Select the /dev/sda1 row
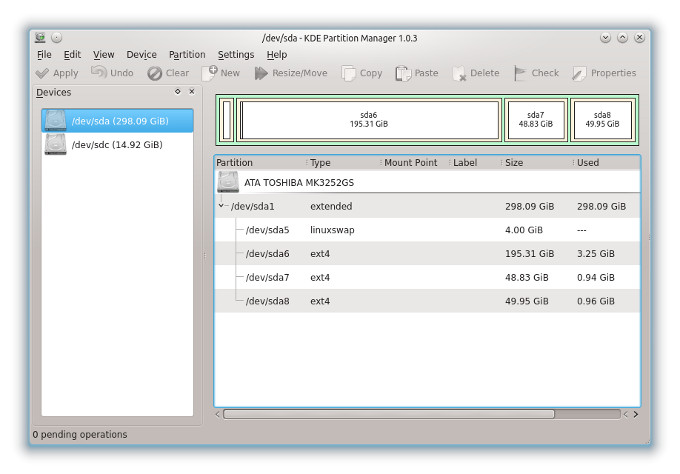 point(427,206)
